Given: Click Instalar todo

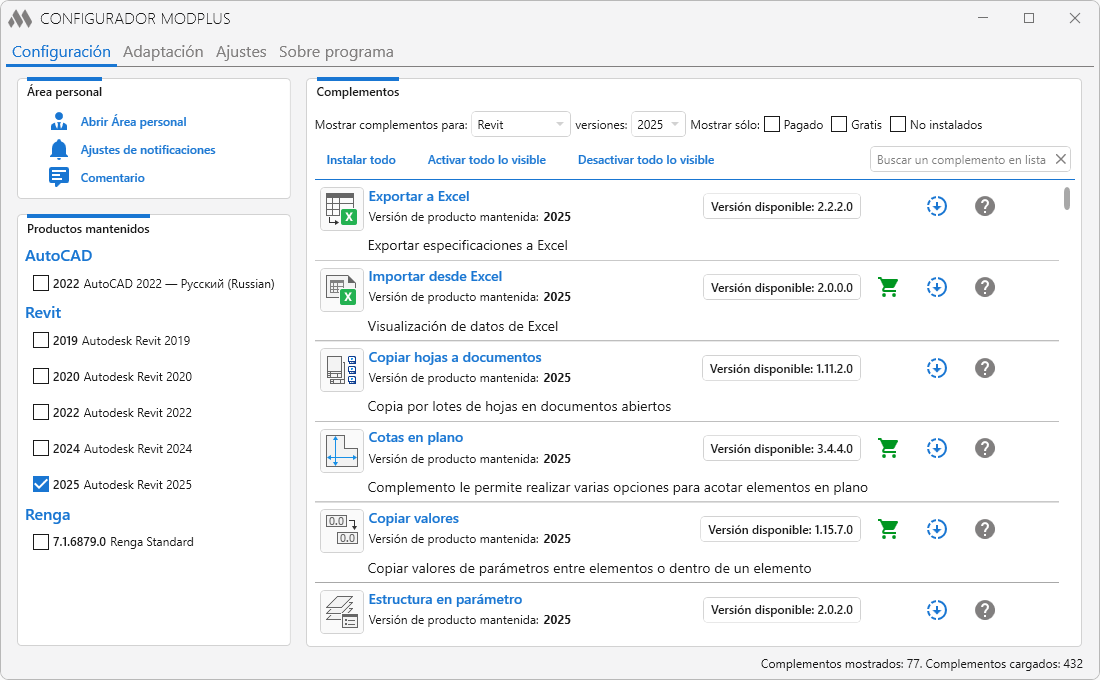Looking at the screenshot, I should pos(361,160).
